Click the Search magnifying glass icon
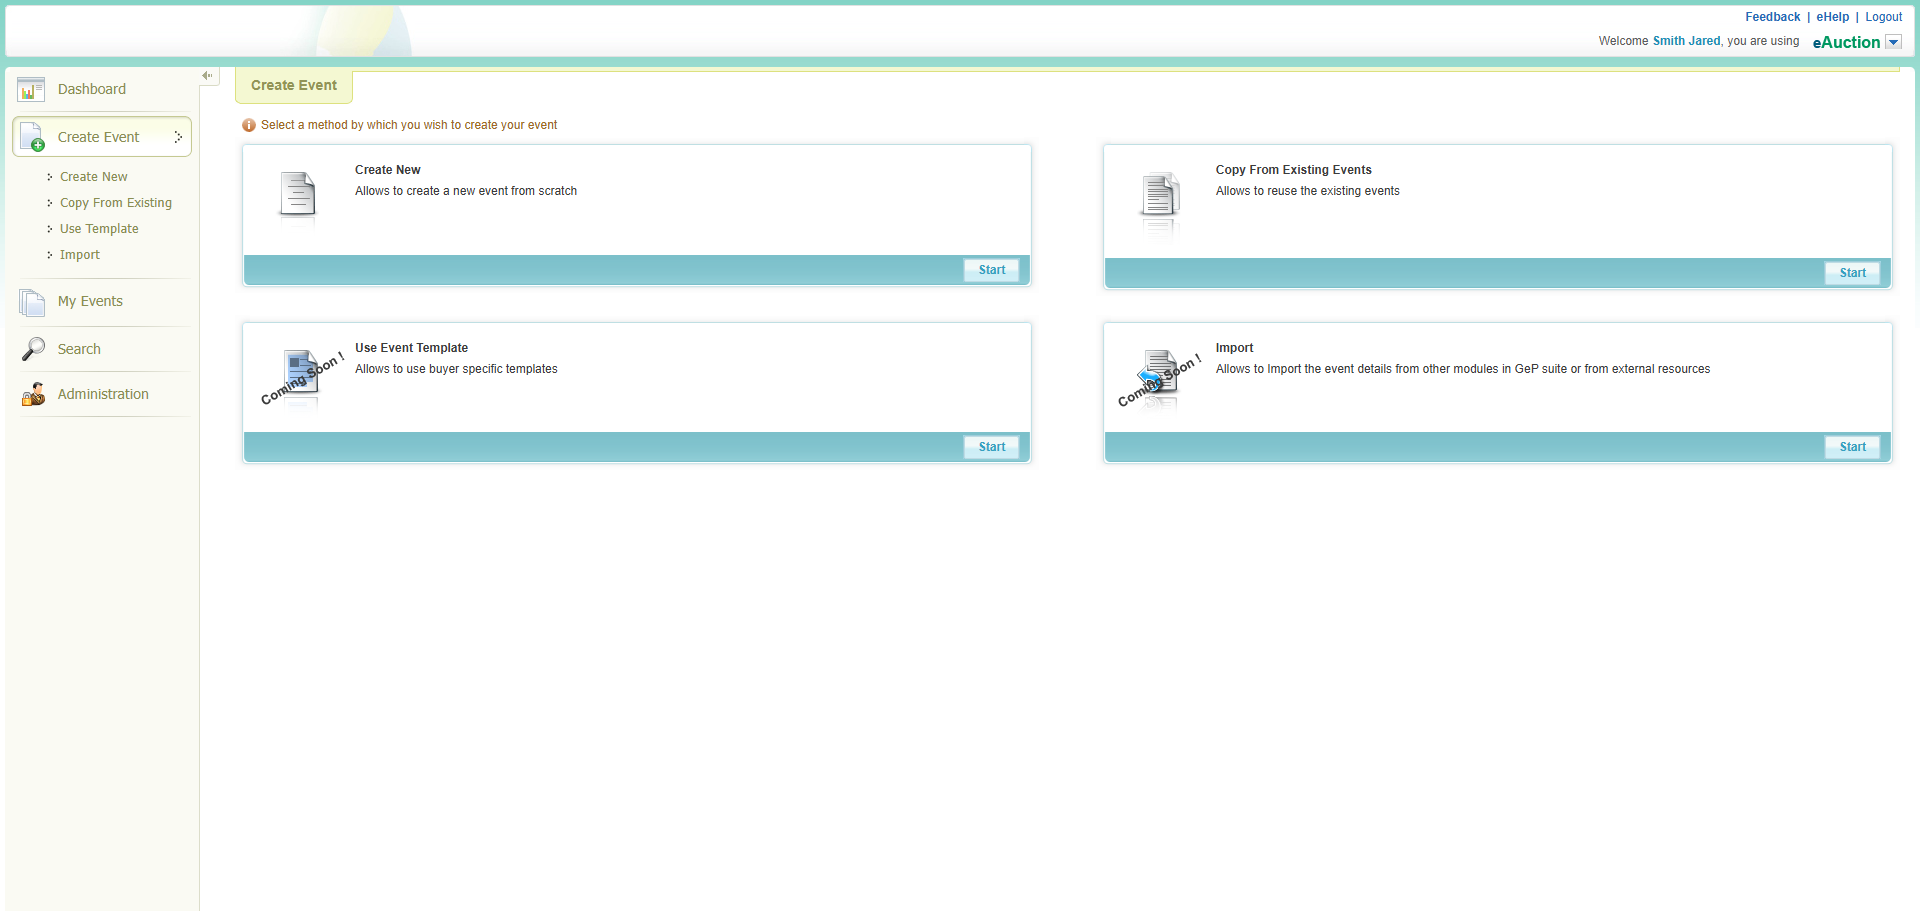Screen dimensions: 1920x911 [33, 349]
